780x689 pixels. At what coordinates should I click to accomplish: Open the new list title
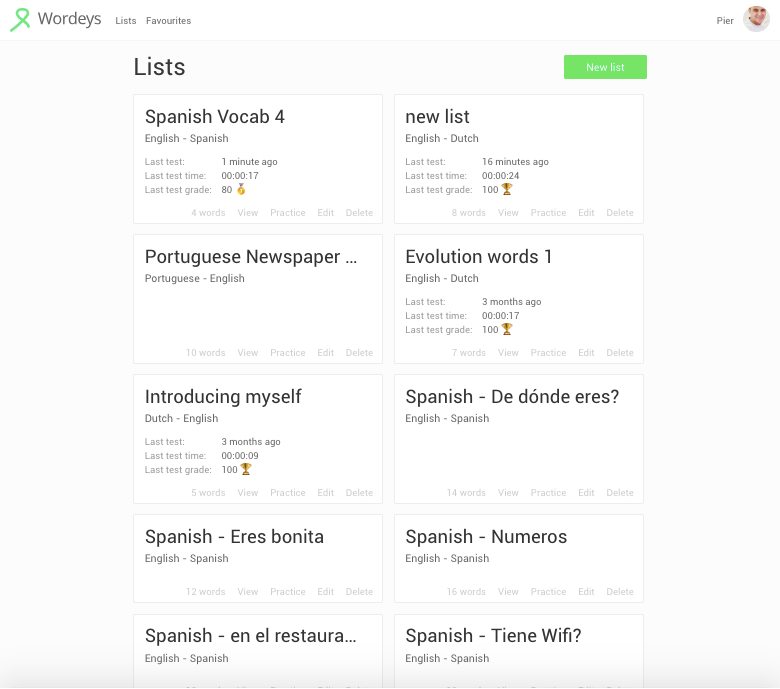pos(437,117)
